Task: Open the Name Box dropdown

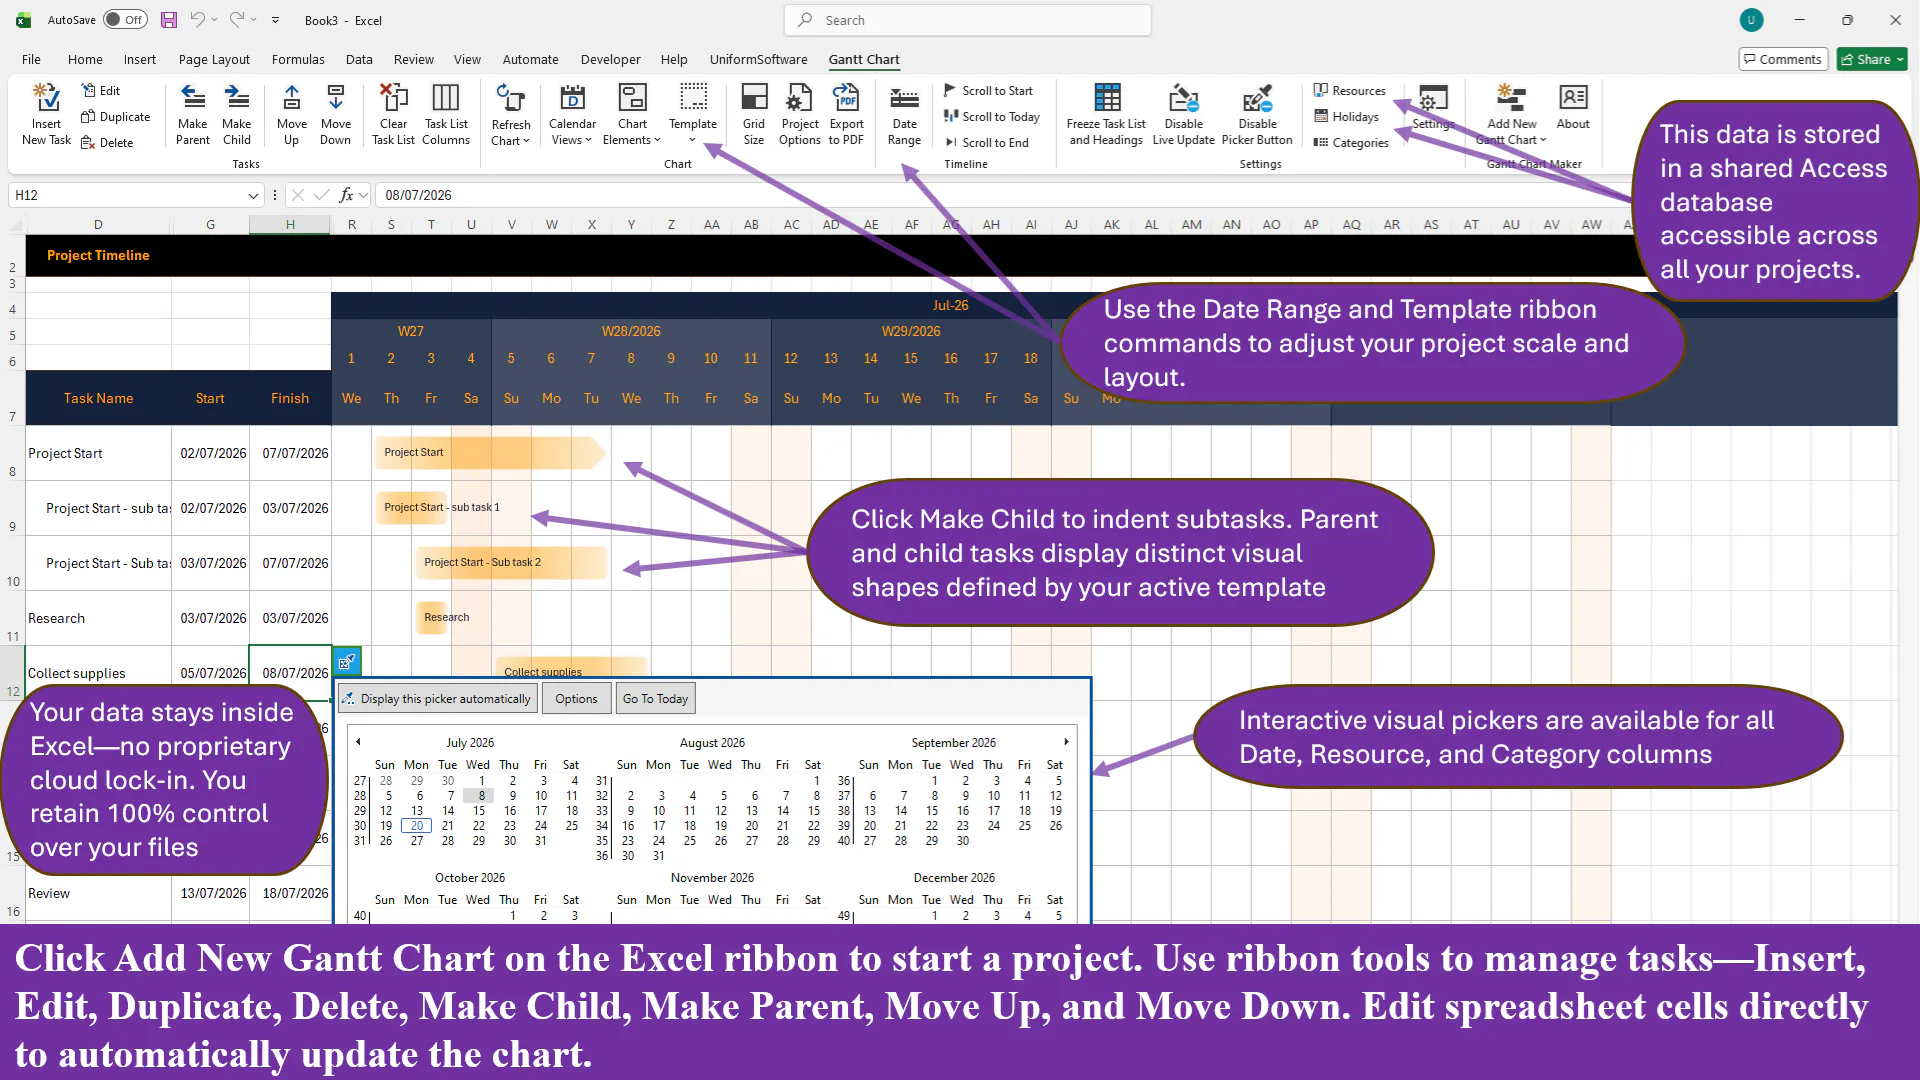Action: pyautogui.click(x=253, y=195)
